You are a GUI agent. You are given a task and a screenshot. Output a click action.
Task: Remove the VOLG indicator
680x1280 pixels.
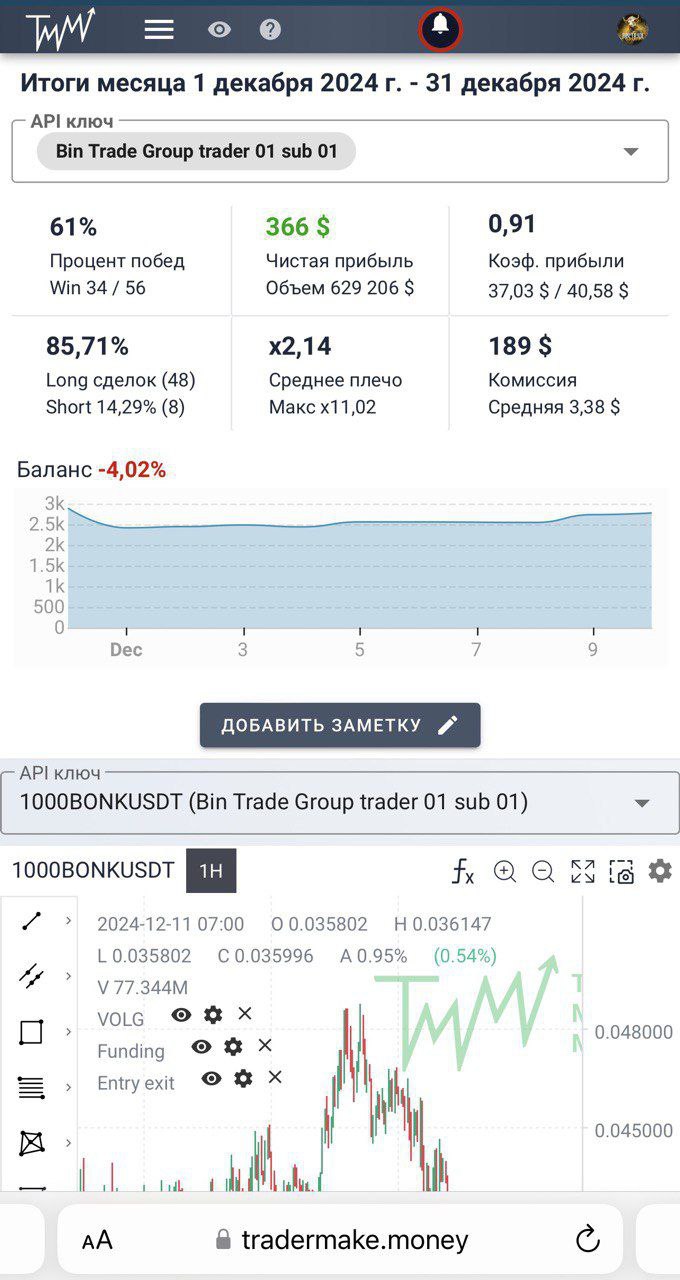coord(245,1014)
